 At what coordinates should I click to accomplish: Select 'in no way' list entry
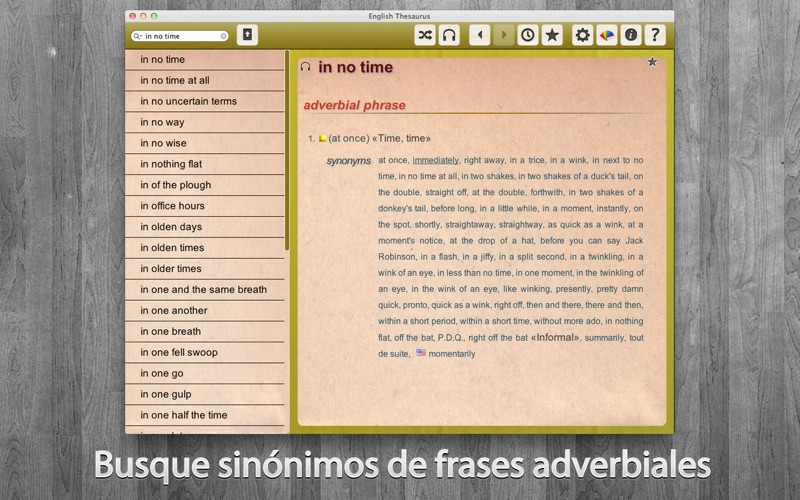tap(205, 122)
